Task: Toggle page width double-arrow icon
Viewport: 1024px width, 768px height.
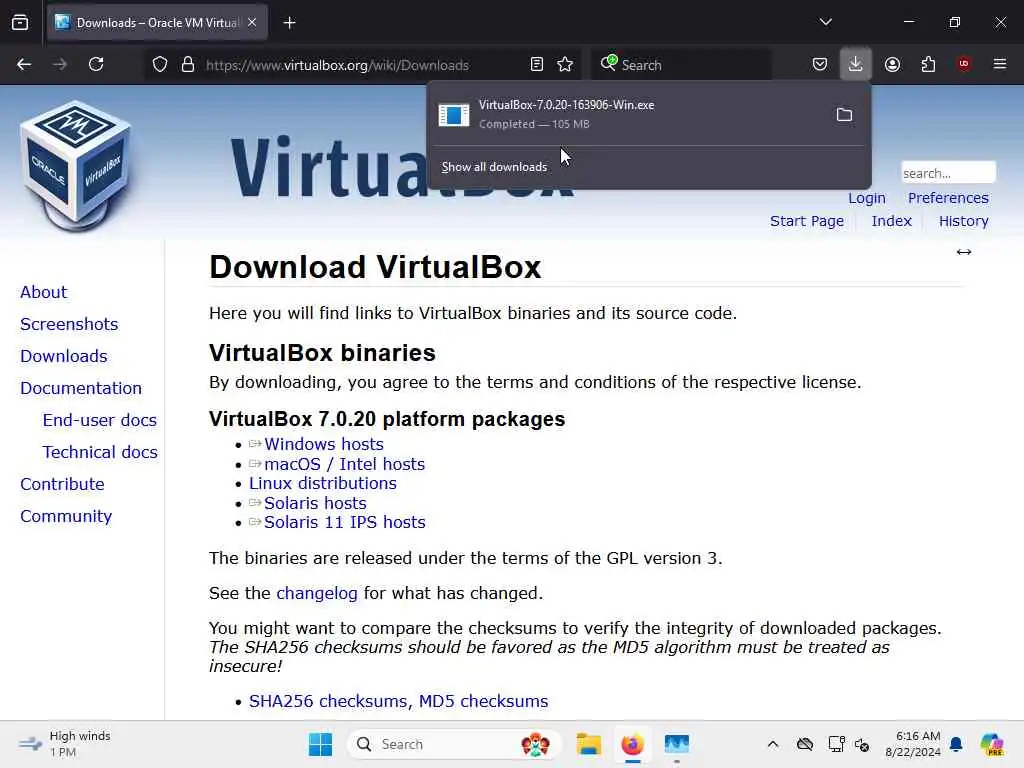Action: click(x=964, y=252)
